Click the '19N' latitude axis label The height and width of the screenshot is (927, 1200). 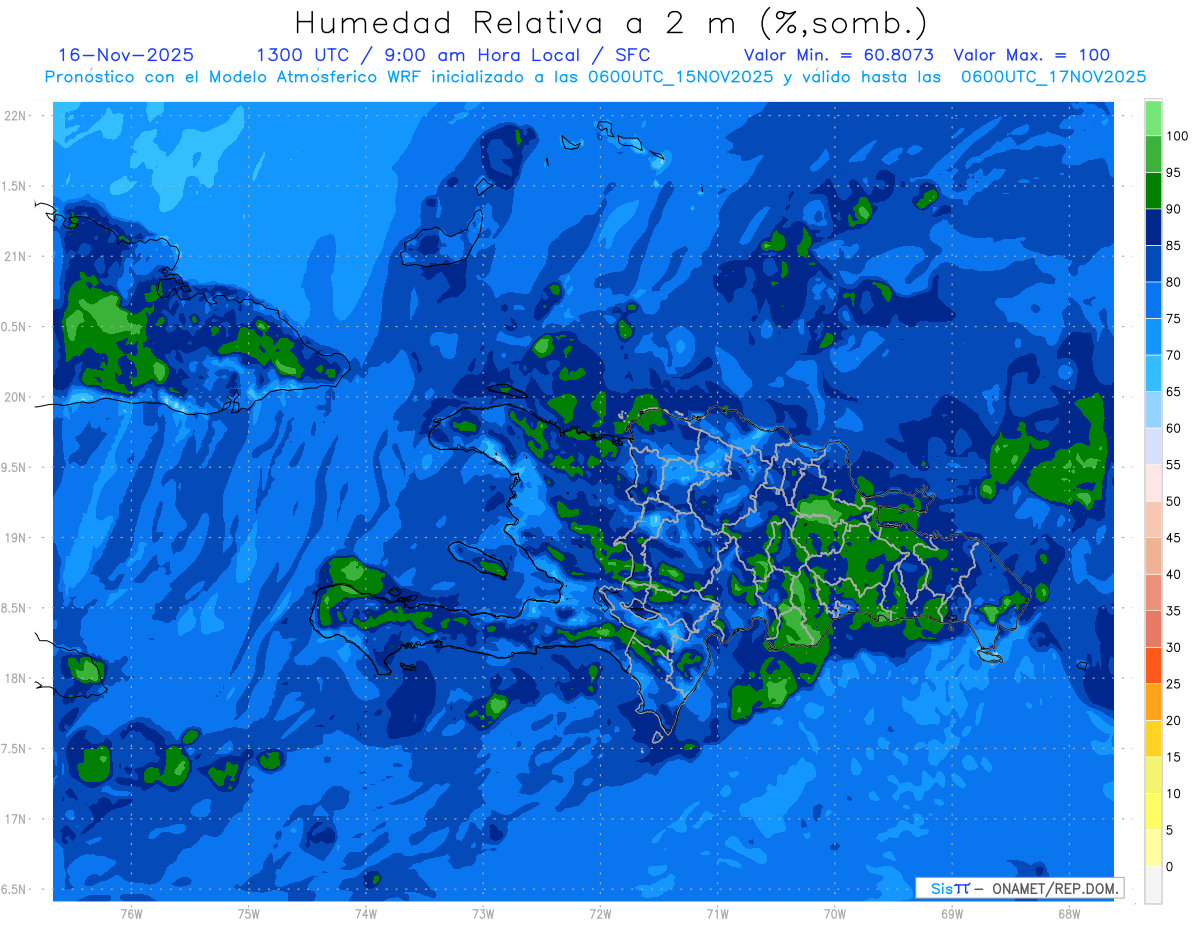click(16, 538)
